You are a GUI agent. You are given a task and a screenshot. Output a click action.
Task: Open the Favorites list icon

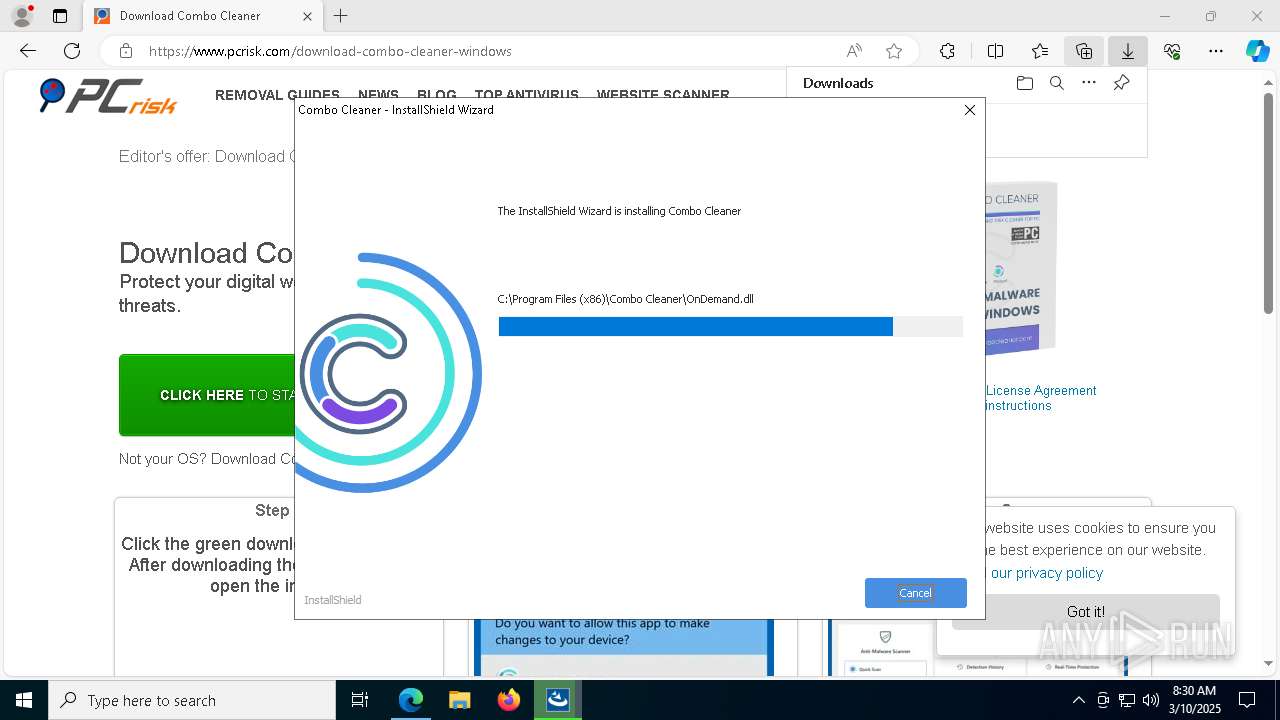(1040, 51)
